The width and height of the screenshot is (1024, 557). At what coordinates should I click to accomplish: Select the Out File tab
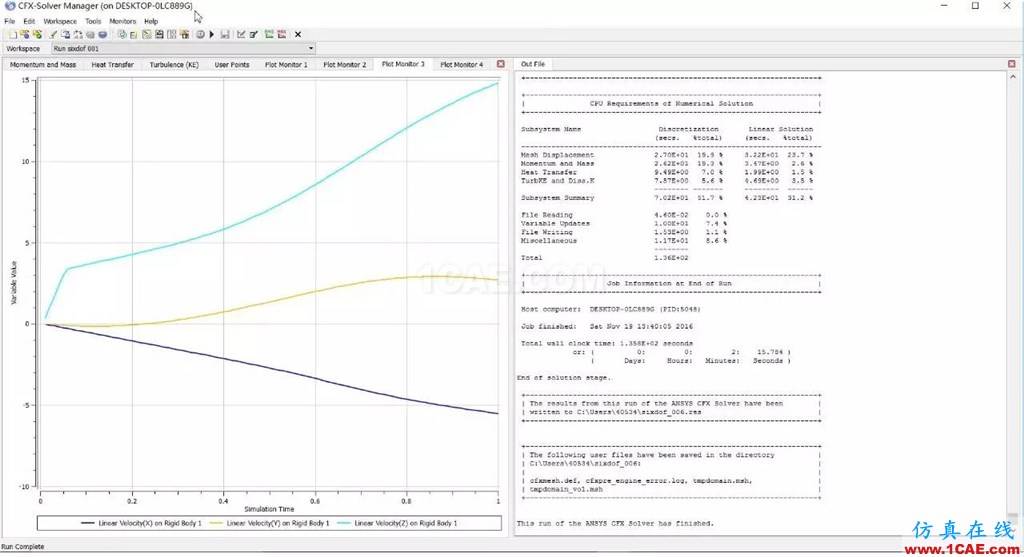click(x=533, y=64)
